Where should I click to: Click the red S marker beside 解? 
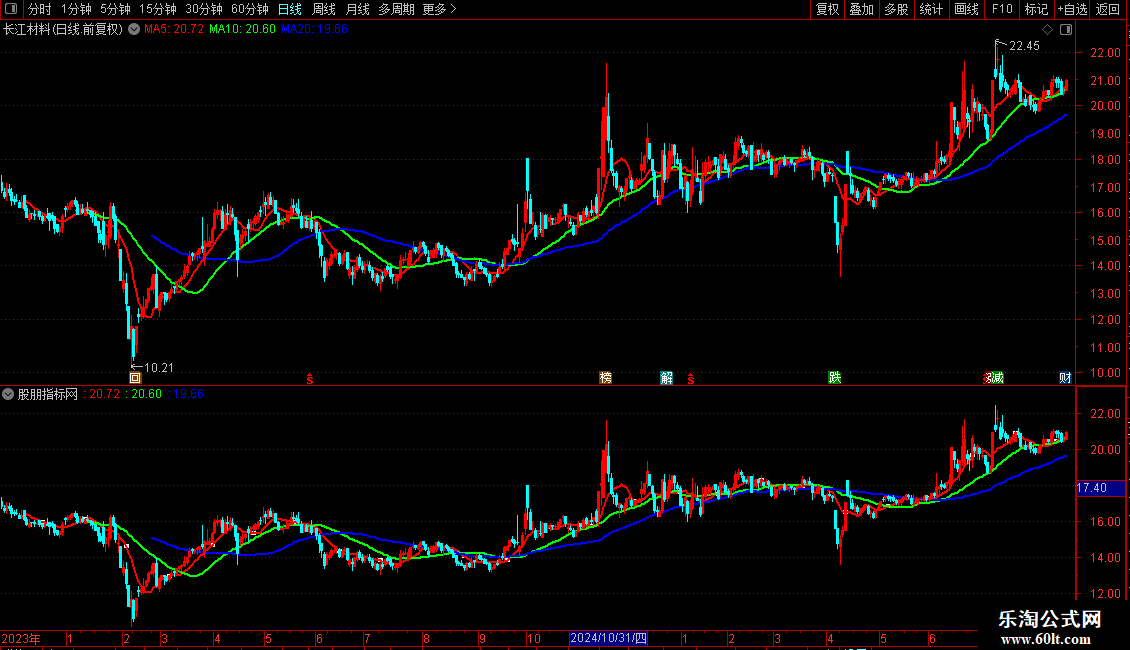coord(690,378)
